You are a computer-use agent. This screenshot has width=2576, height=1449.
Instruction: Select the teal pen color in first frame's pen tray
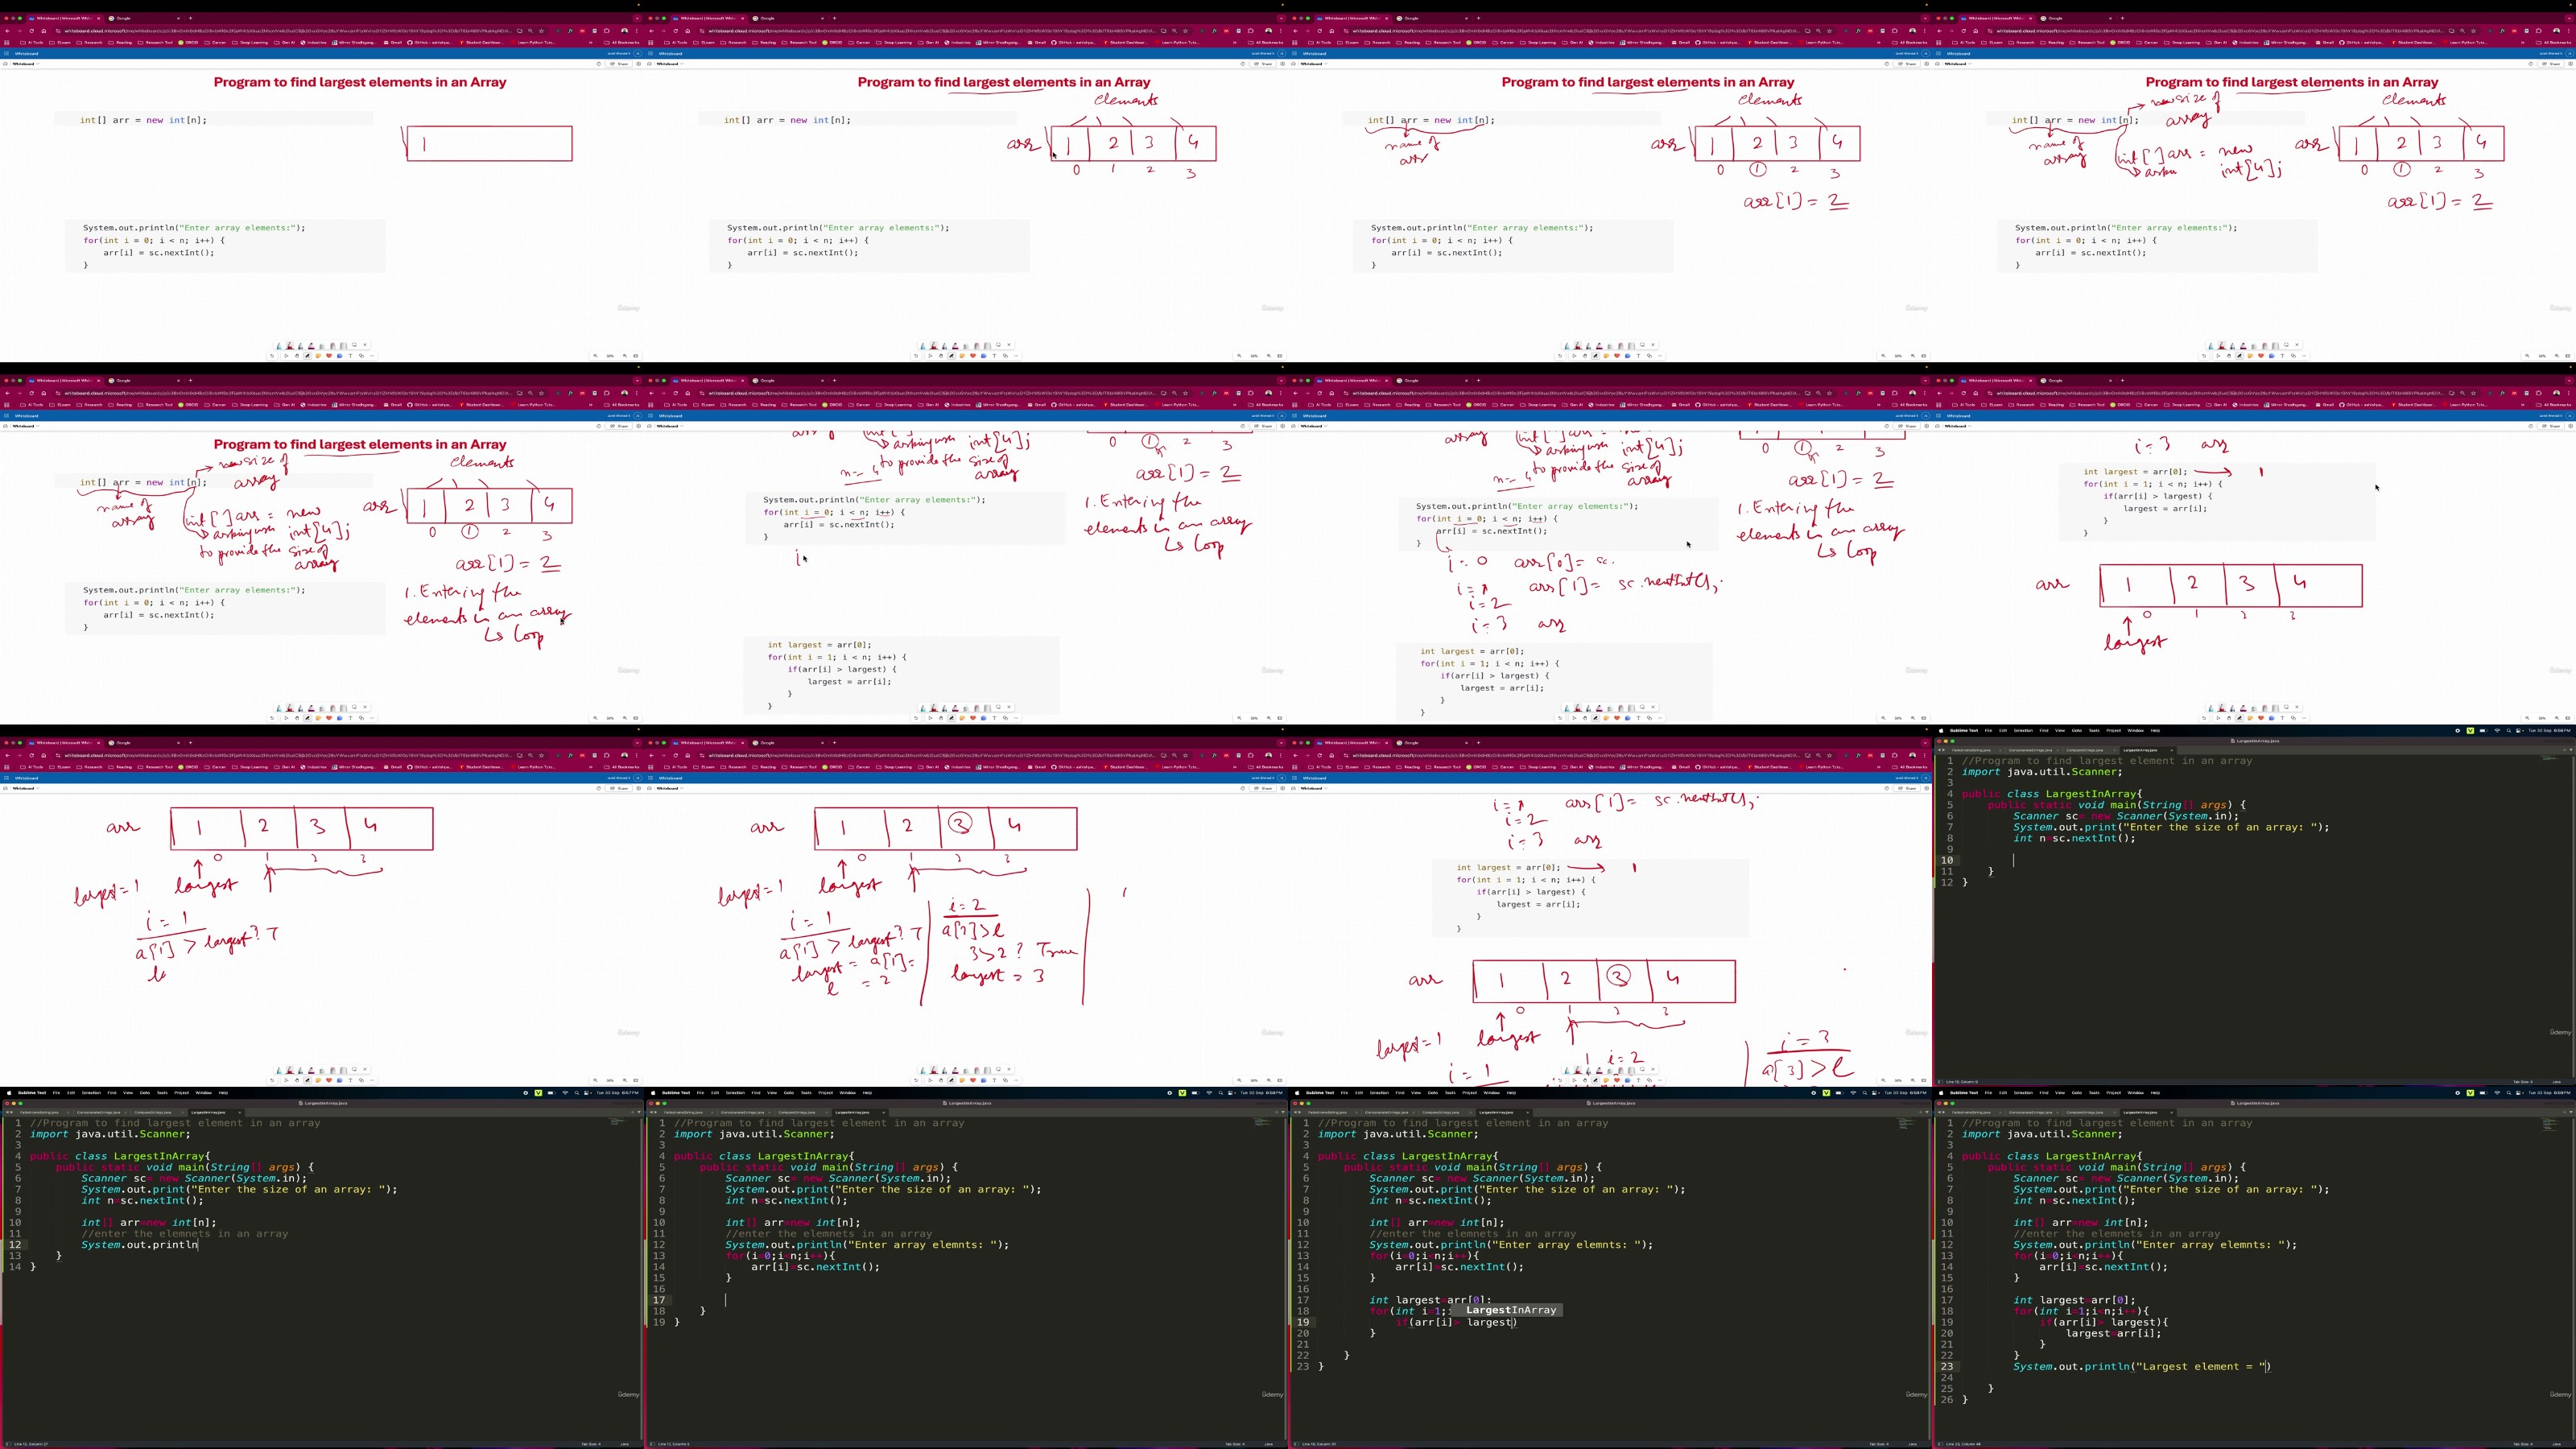pos(279,347)
